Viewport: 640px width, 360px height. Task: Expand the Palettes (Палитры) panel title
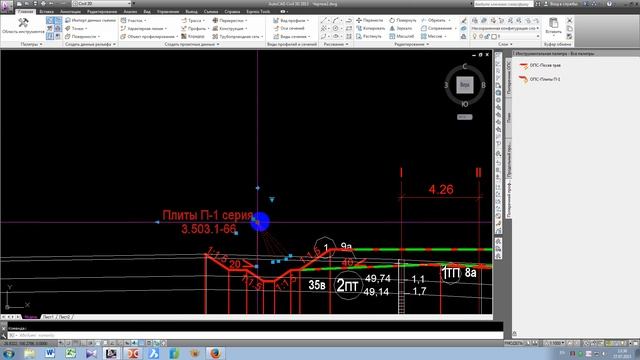click(x=31, y=44)
